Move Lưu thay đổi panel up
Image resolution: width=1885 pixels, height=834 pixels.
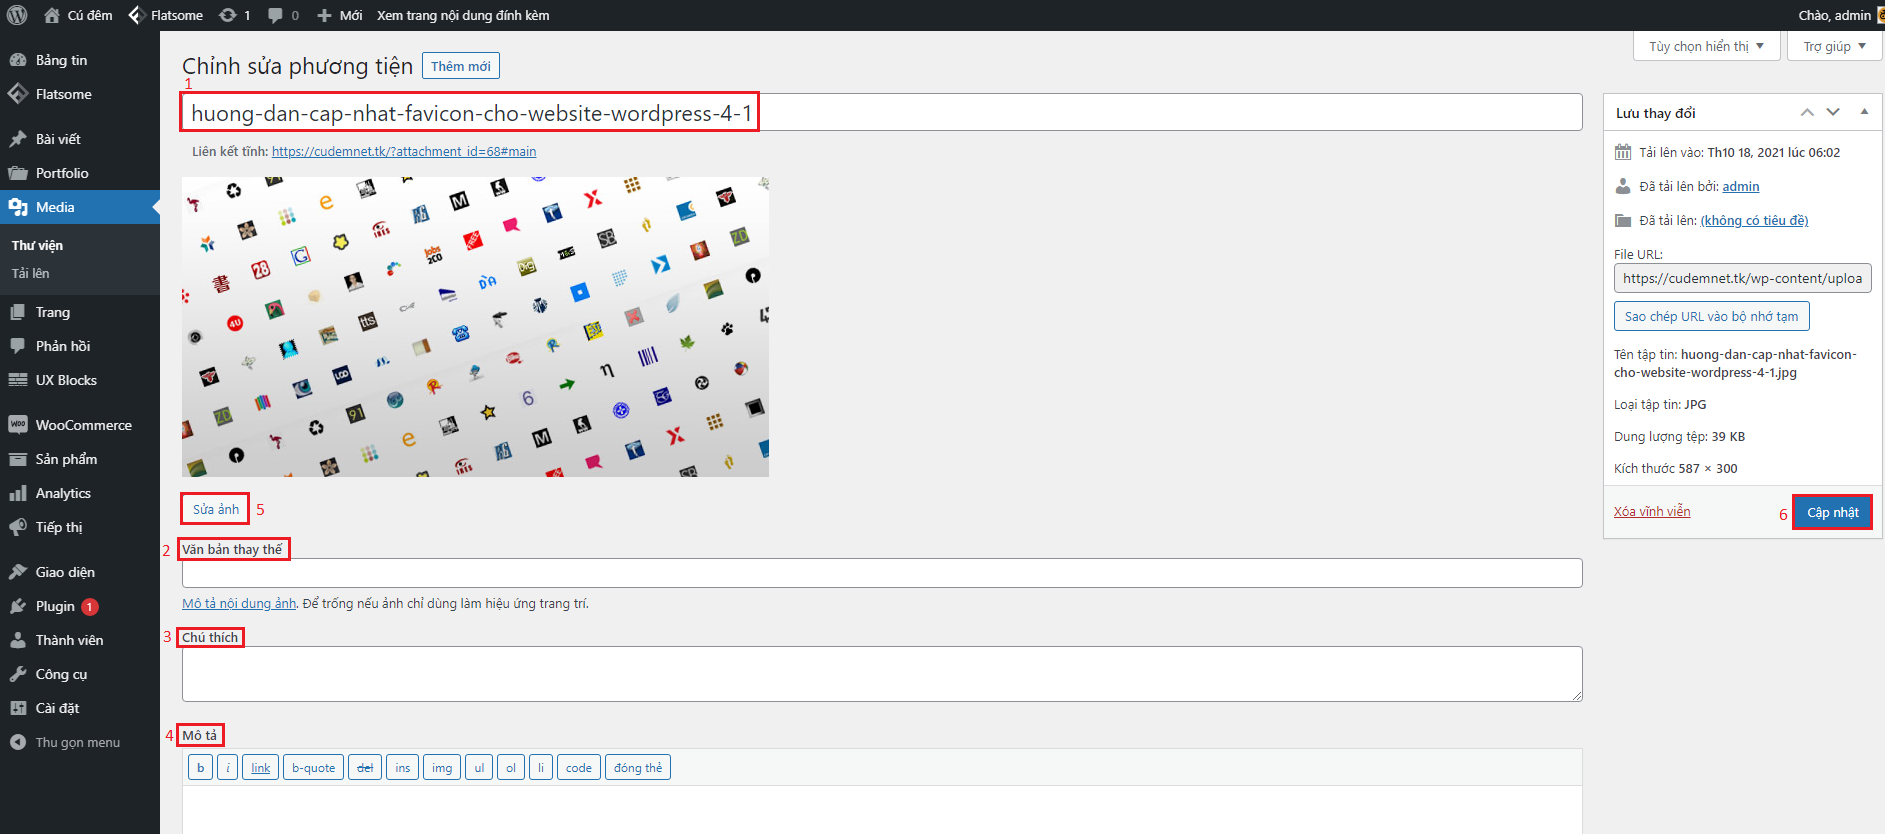pos(1807,112)
